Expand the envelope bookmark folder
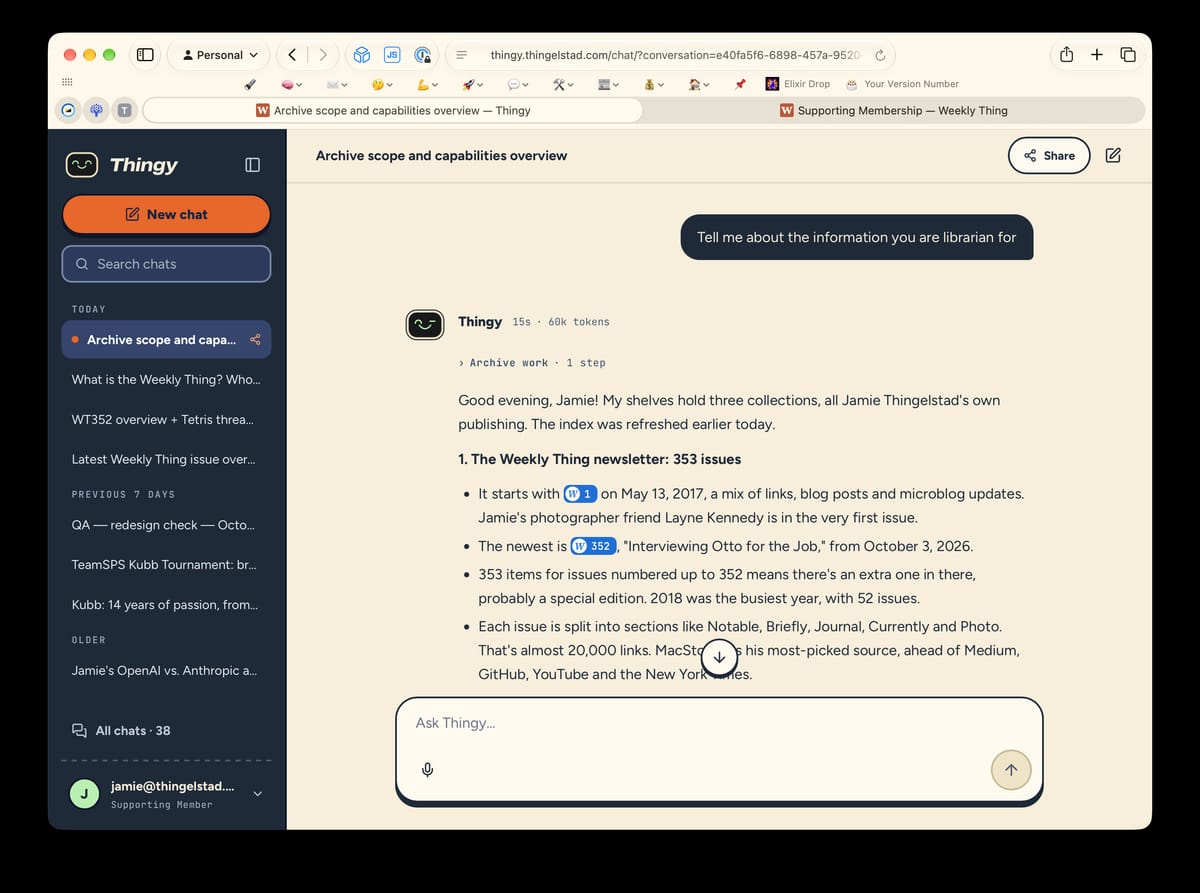Screen dimensions: 1200x893 [337, 84]
